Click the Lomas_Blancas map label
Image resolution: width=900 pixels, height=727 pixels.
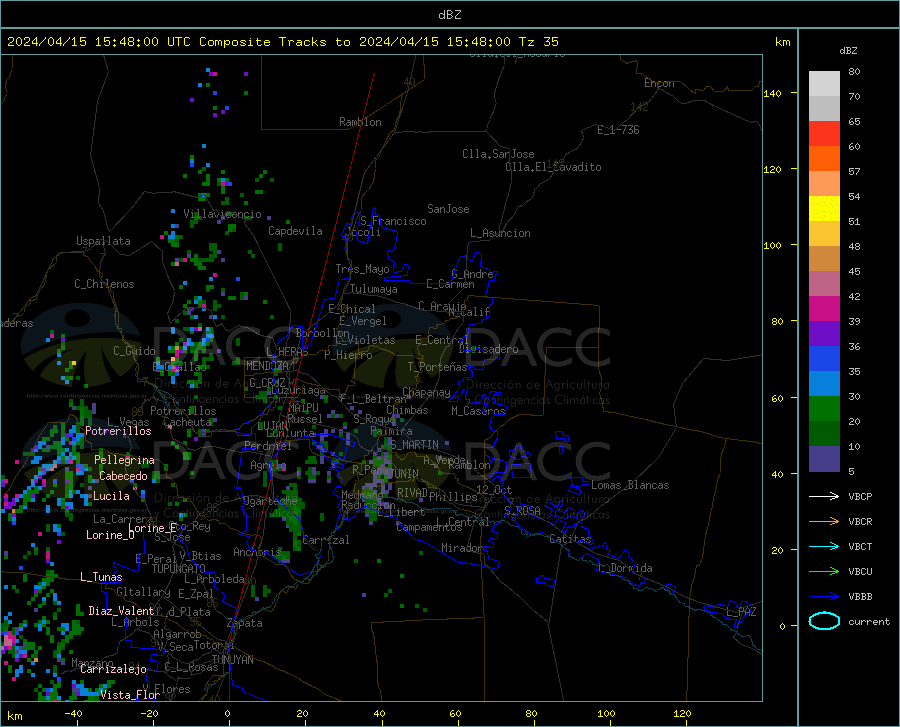[630, 485]
